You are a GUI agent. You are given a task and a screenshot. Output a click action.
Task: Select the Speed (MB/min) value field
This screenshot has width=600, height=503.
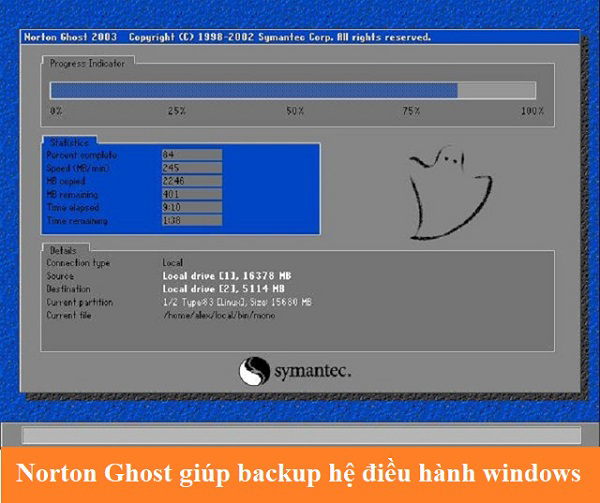tap(191, 168)
